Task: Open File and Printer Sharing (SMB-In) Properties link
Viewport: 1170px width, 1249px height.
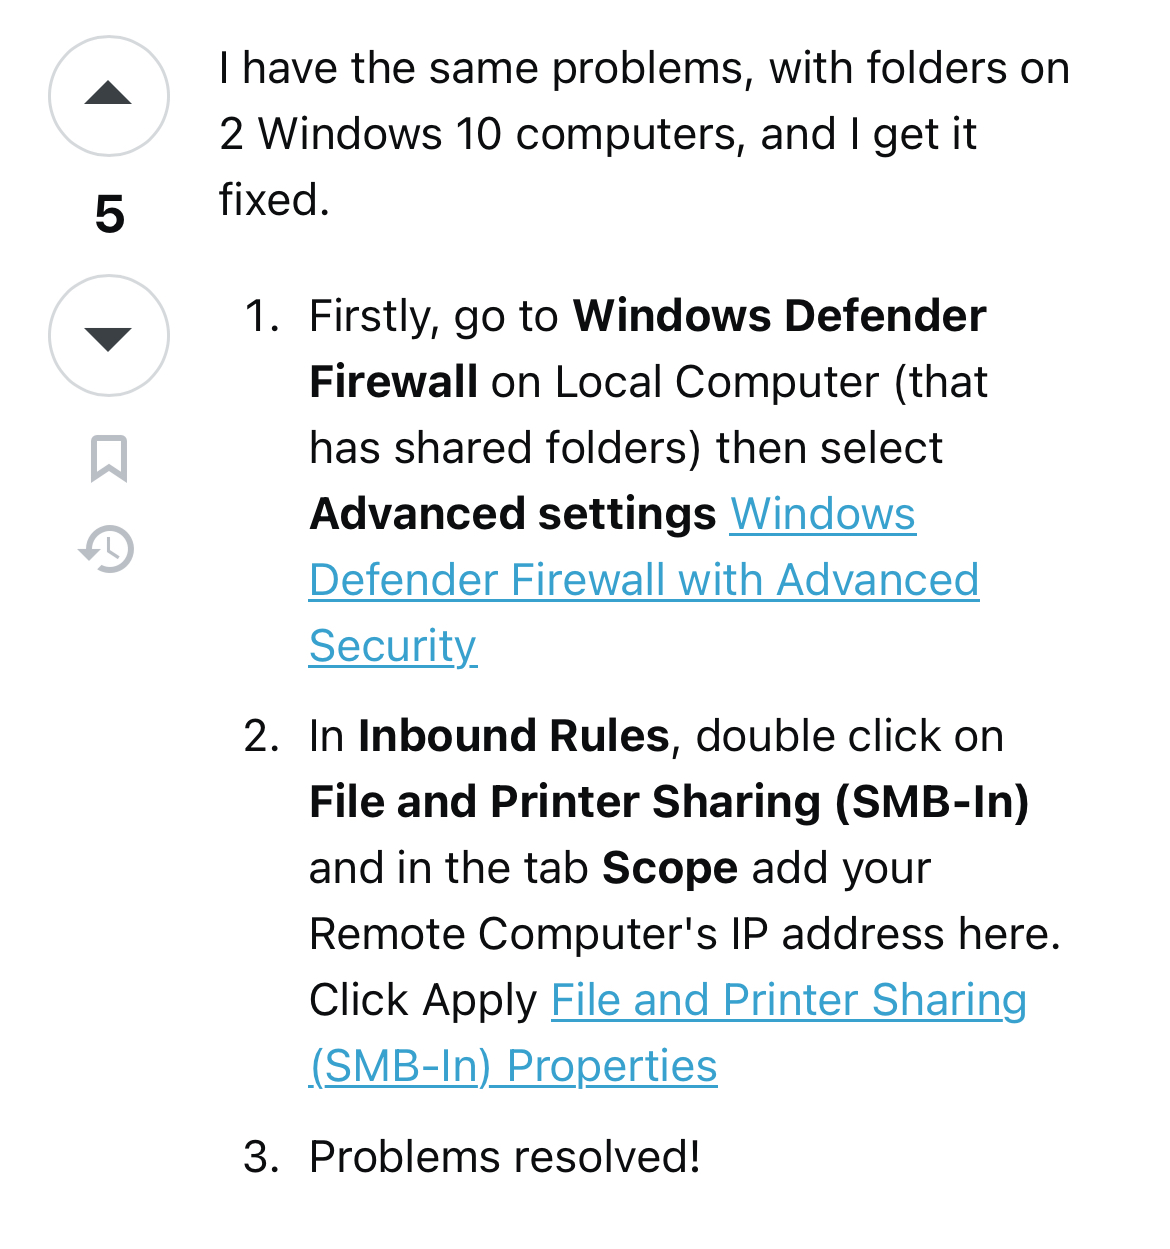Action: pyautogui.click(x=788, y=1000)
